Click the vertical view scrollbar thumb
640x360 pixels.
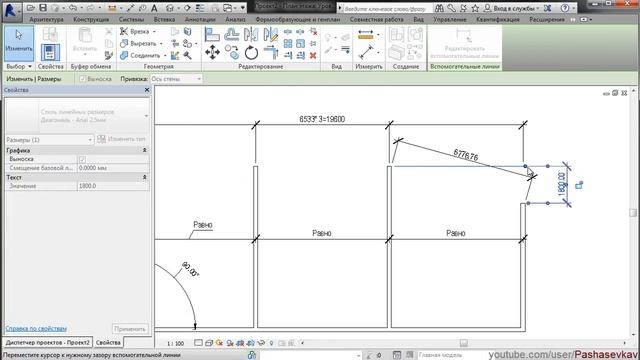[633, 213]
